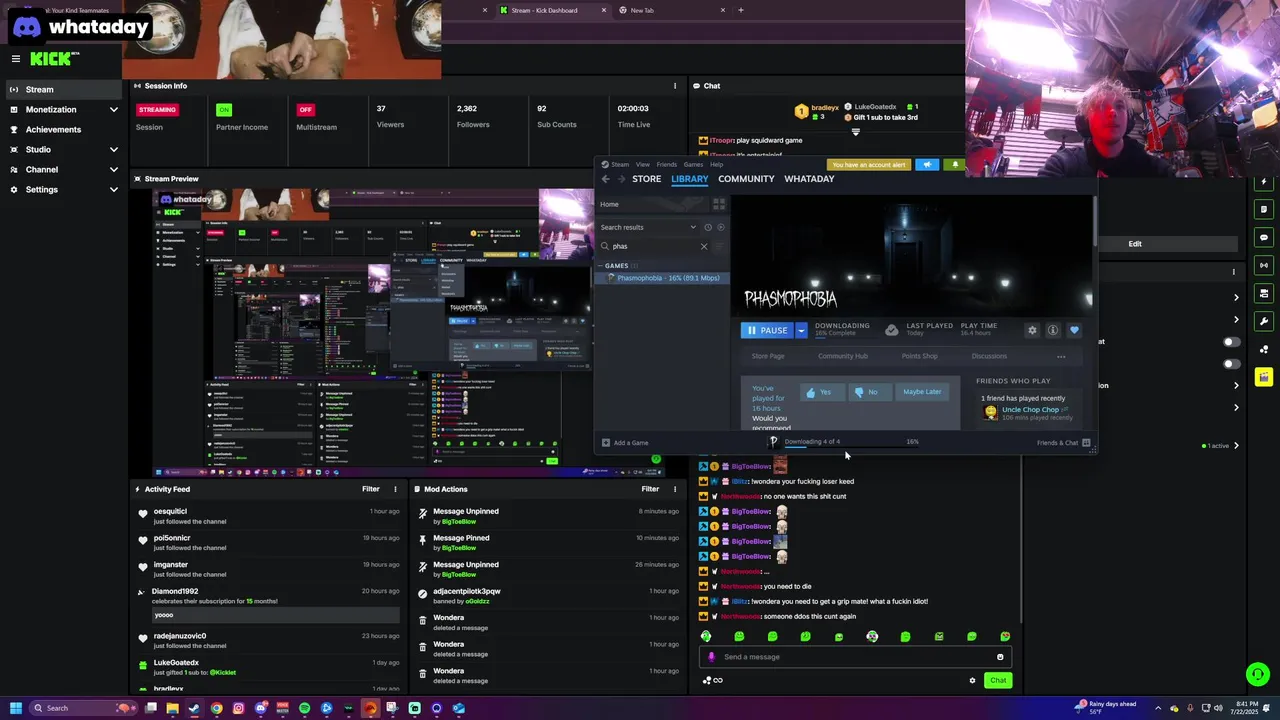Click the Steam announcements megaphone icon
Viewport: 1280px width, 720px height.
tap(927, 165)
